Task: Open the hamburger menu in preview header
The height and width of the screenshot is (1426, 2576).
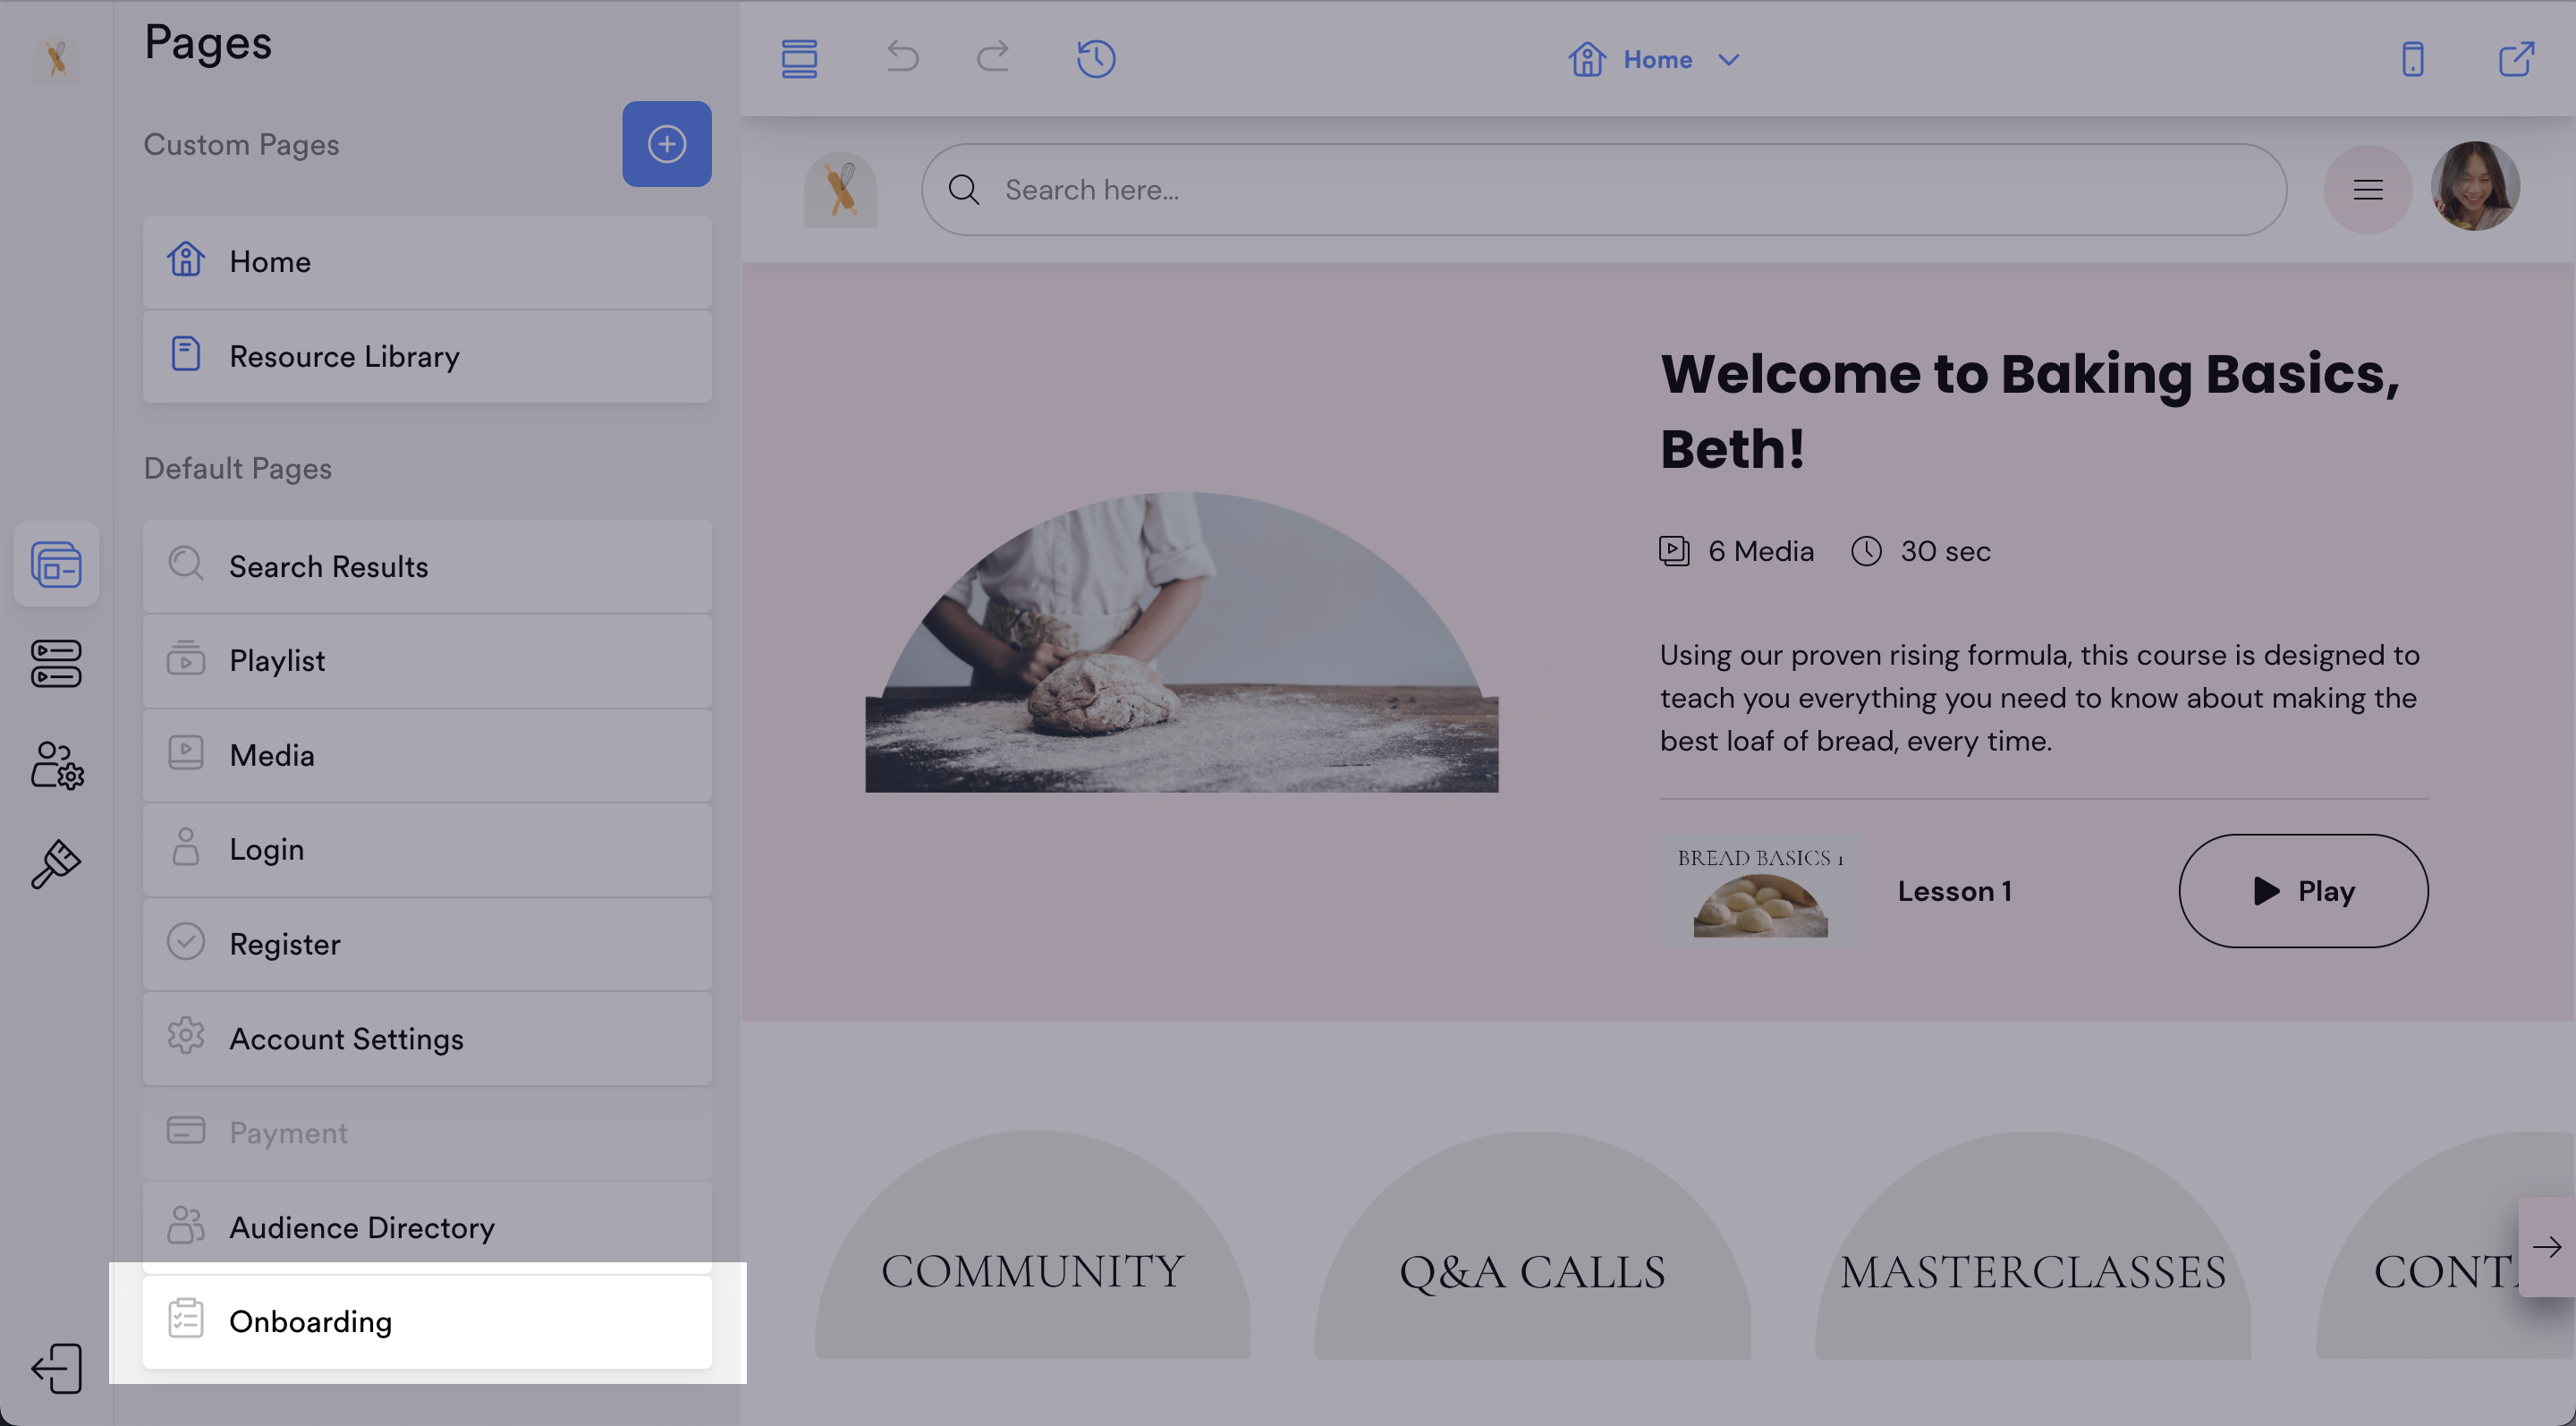Action: coord(2367,189)
